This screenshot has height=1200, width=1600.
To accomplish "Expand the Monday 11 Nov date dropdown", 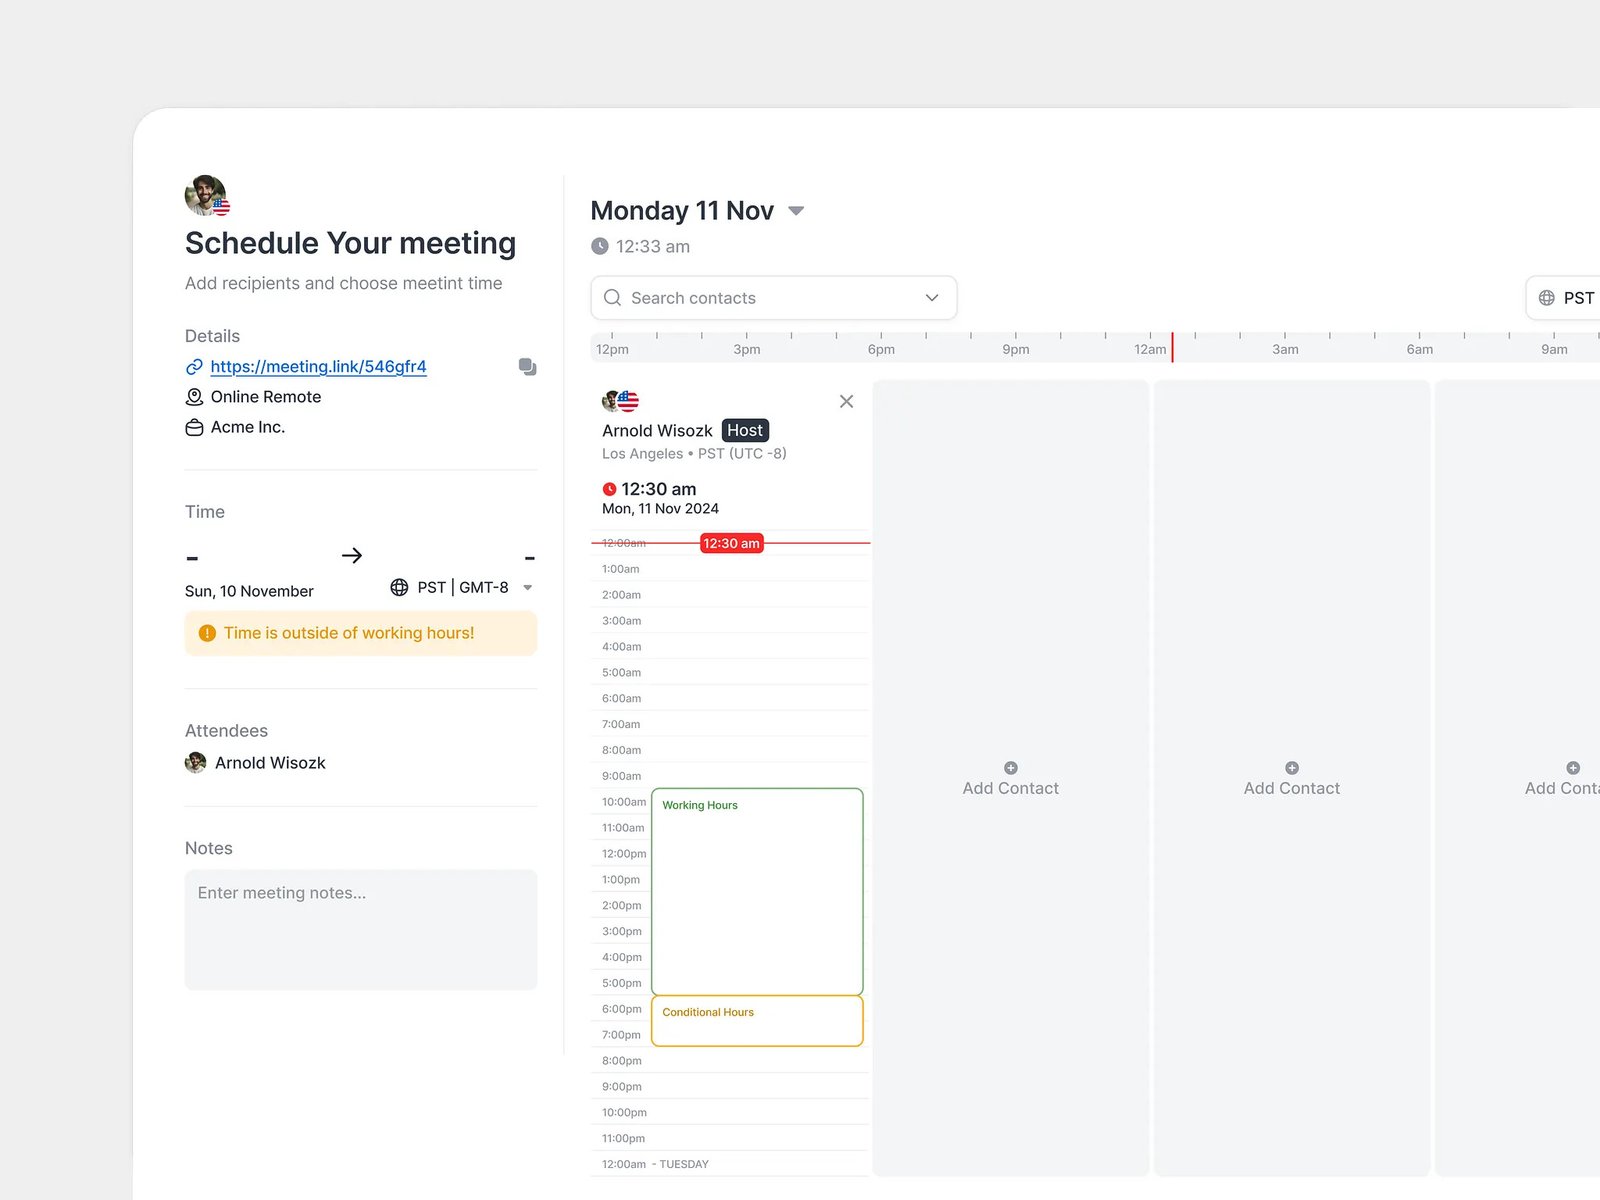I will (x=796, y=211).
